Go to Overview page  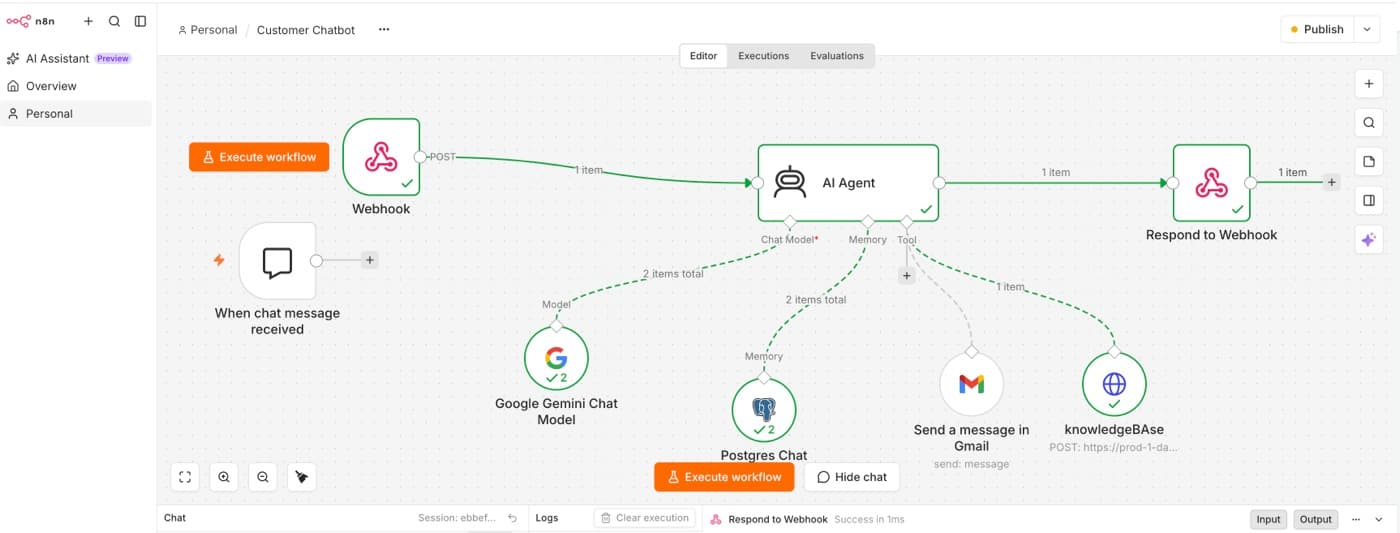50,86
